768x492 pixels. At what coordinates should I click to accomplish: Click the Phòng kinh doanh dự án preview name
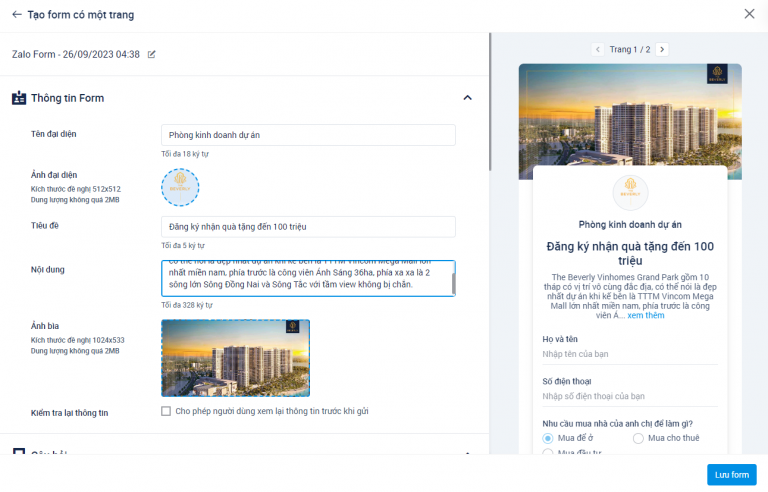pos(630,225)
